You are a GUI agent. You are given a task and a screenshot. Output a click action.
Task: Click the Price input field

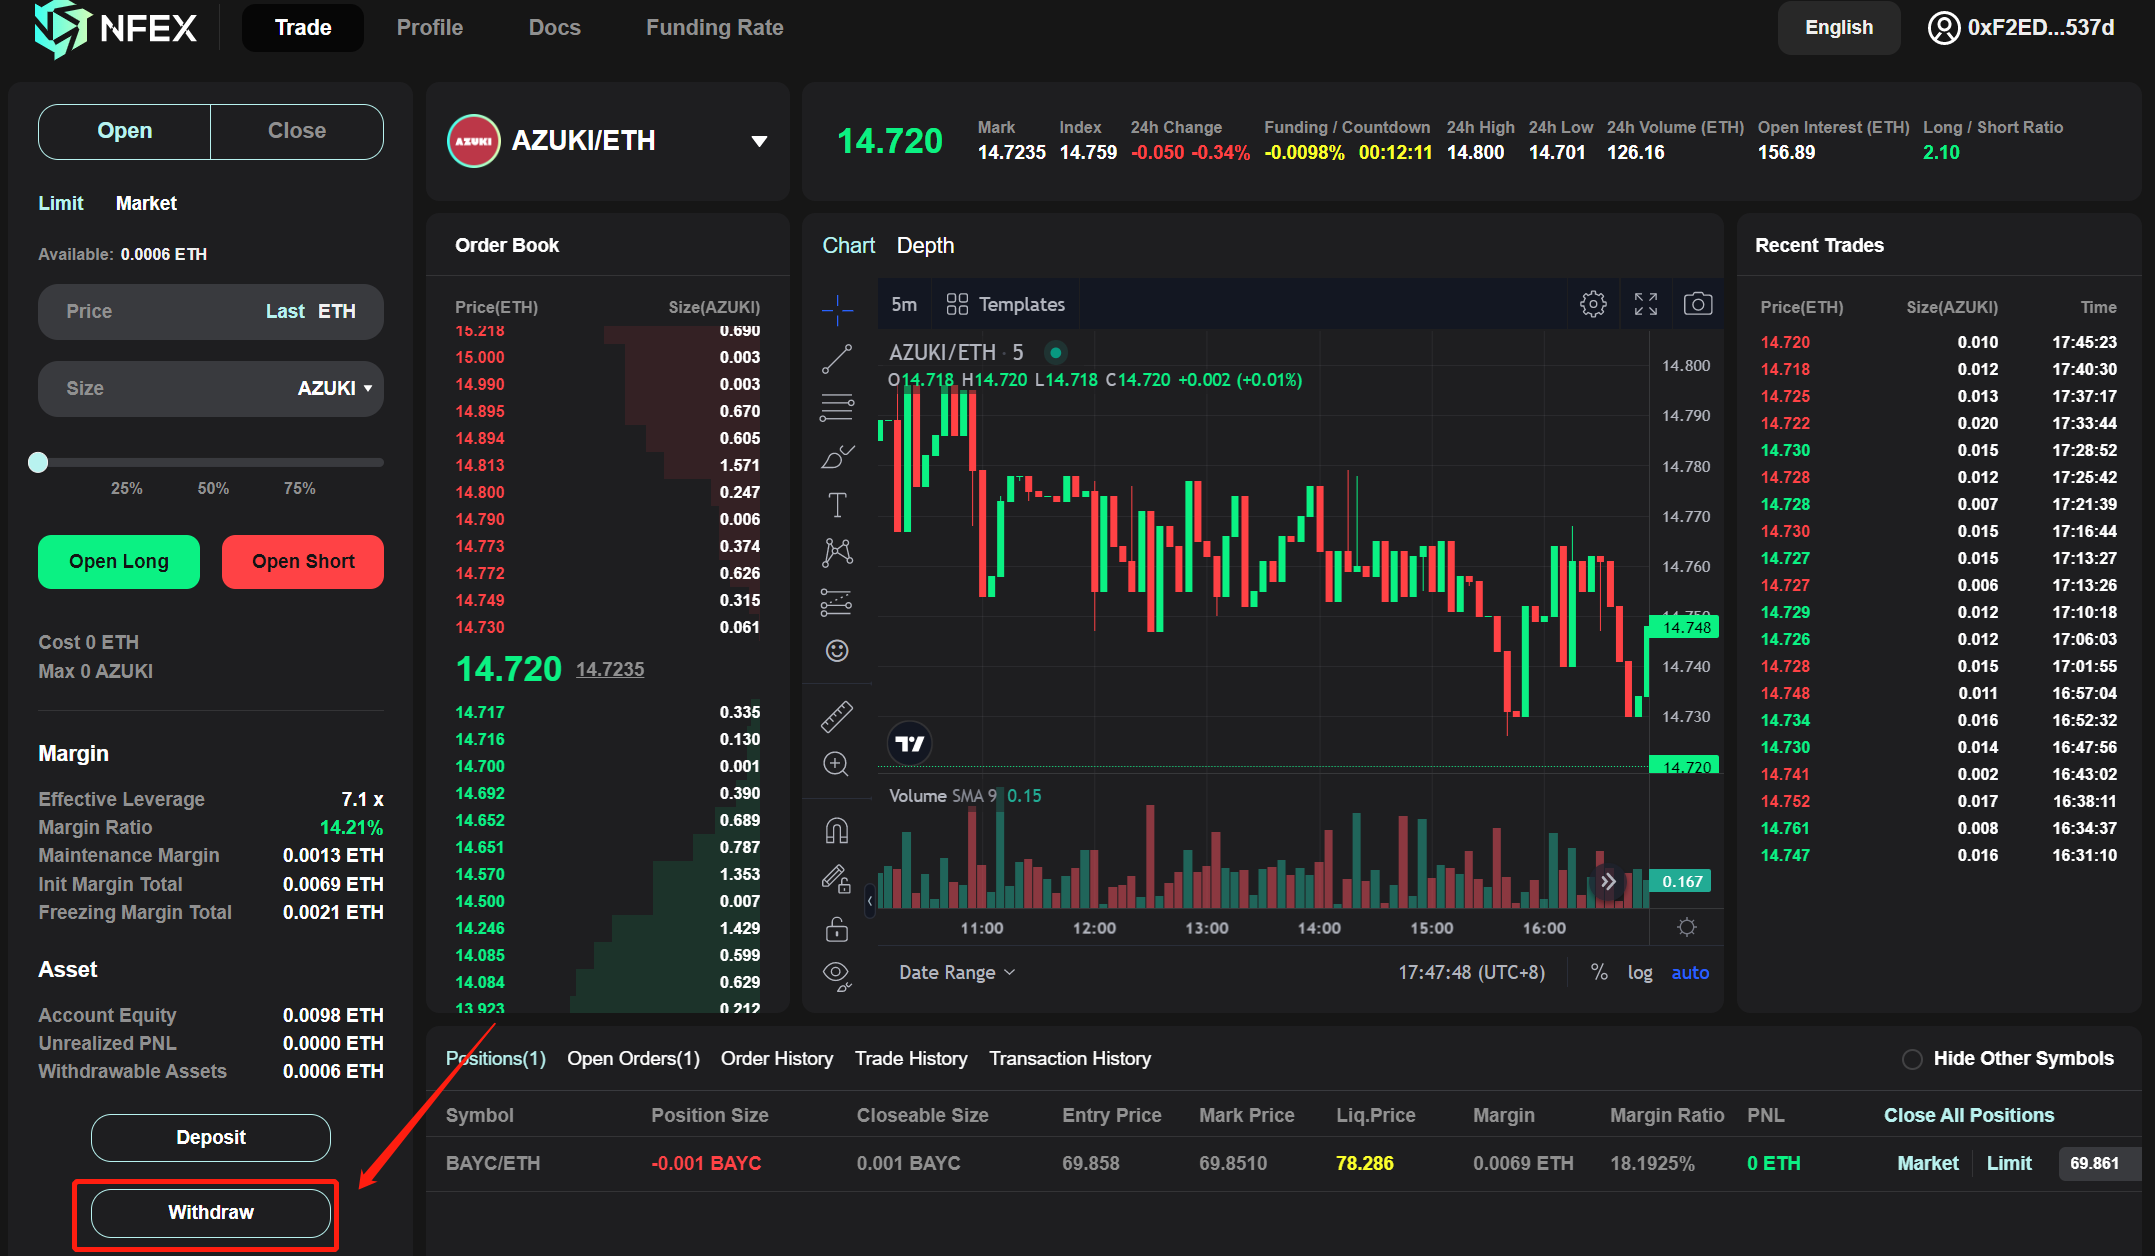tap(150, 311)
